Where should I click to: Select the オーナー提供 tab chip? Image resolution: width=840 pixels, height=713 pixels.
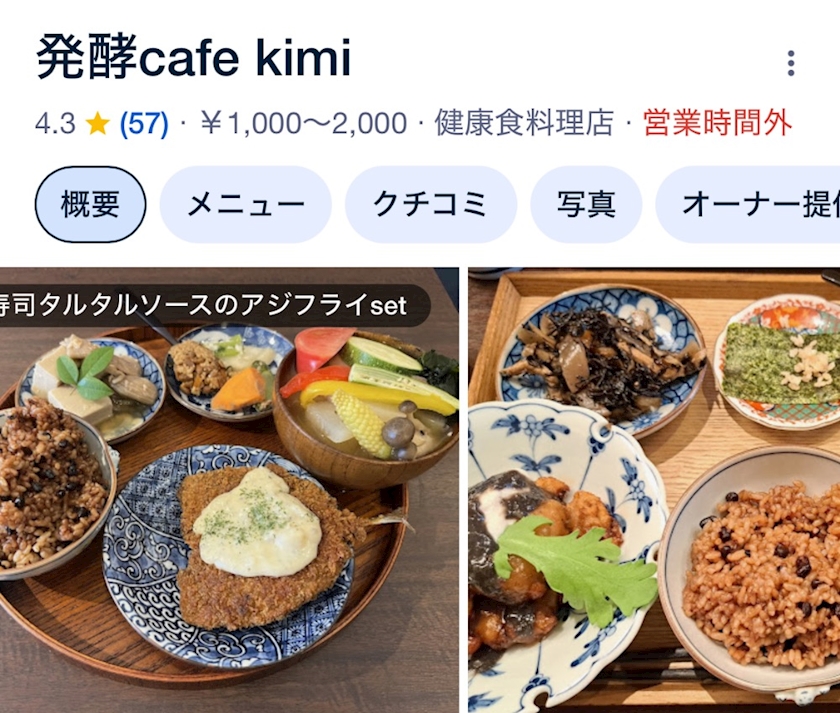point(748,204)
